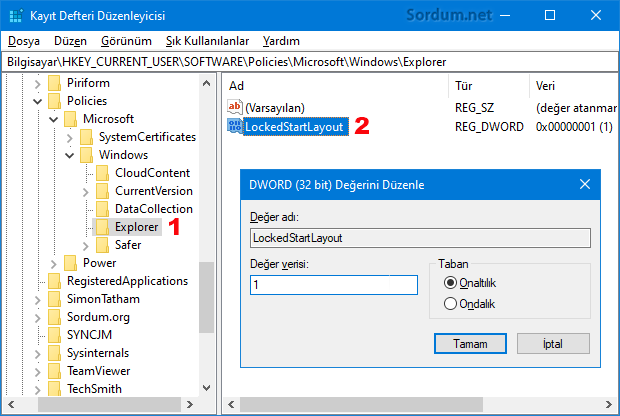The height and width of the screenshot is (416, 620).
Task: Expand the SystemCertificates key
Action: tap(70, 138)
